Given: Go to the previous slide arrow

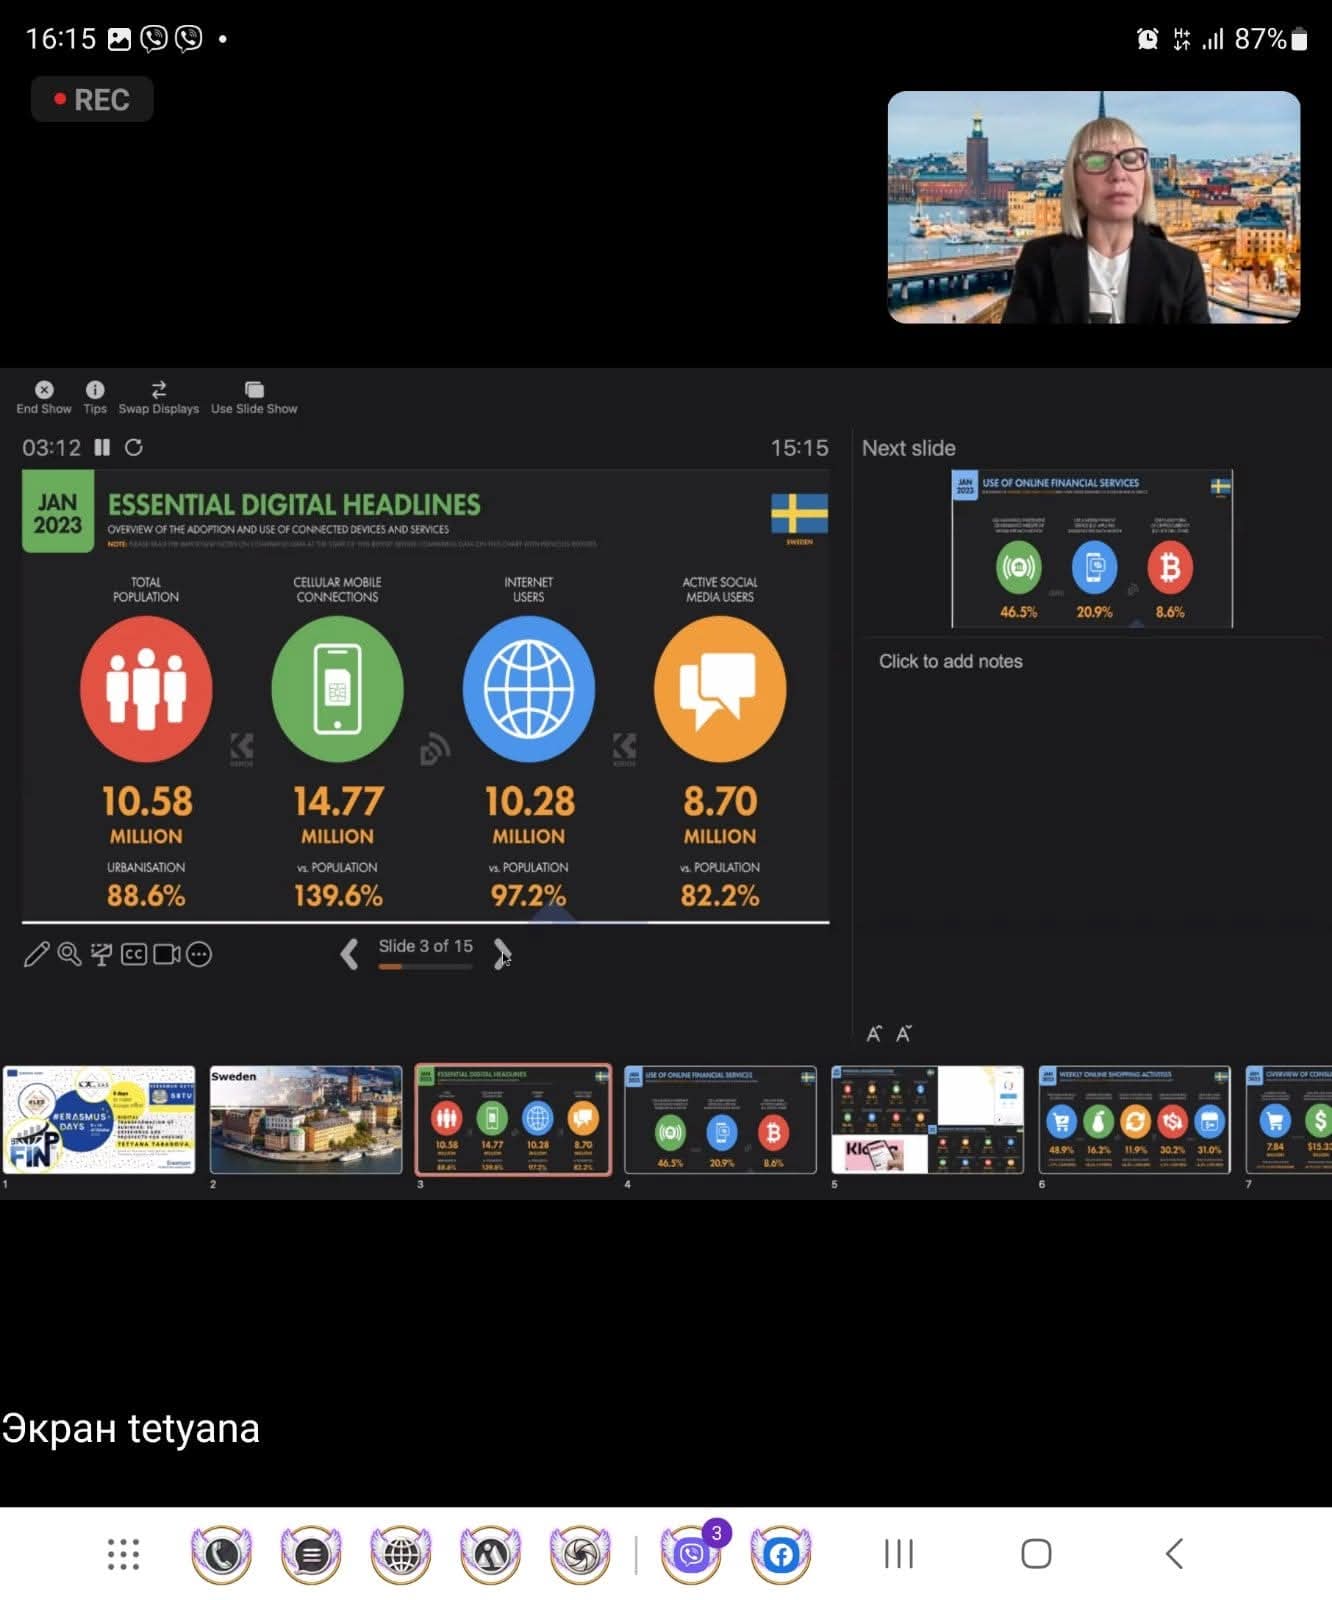Looking at the screenshot, I should click(349, 955).
